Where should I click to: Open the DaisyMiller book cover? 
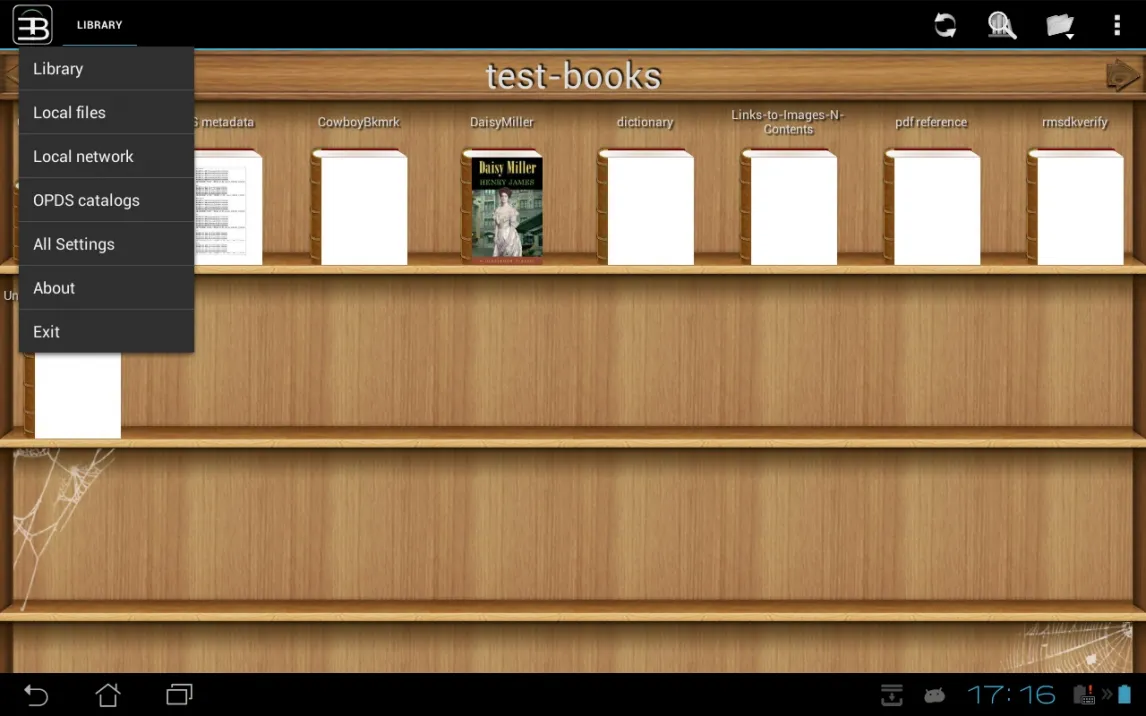tap(506, 208)
